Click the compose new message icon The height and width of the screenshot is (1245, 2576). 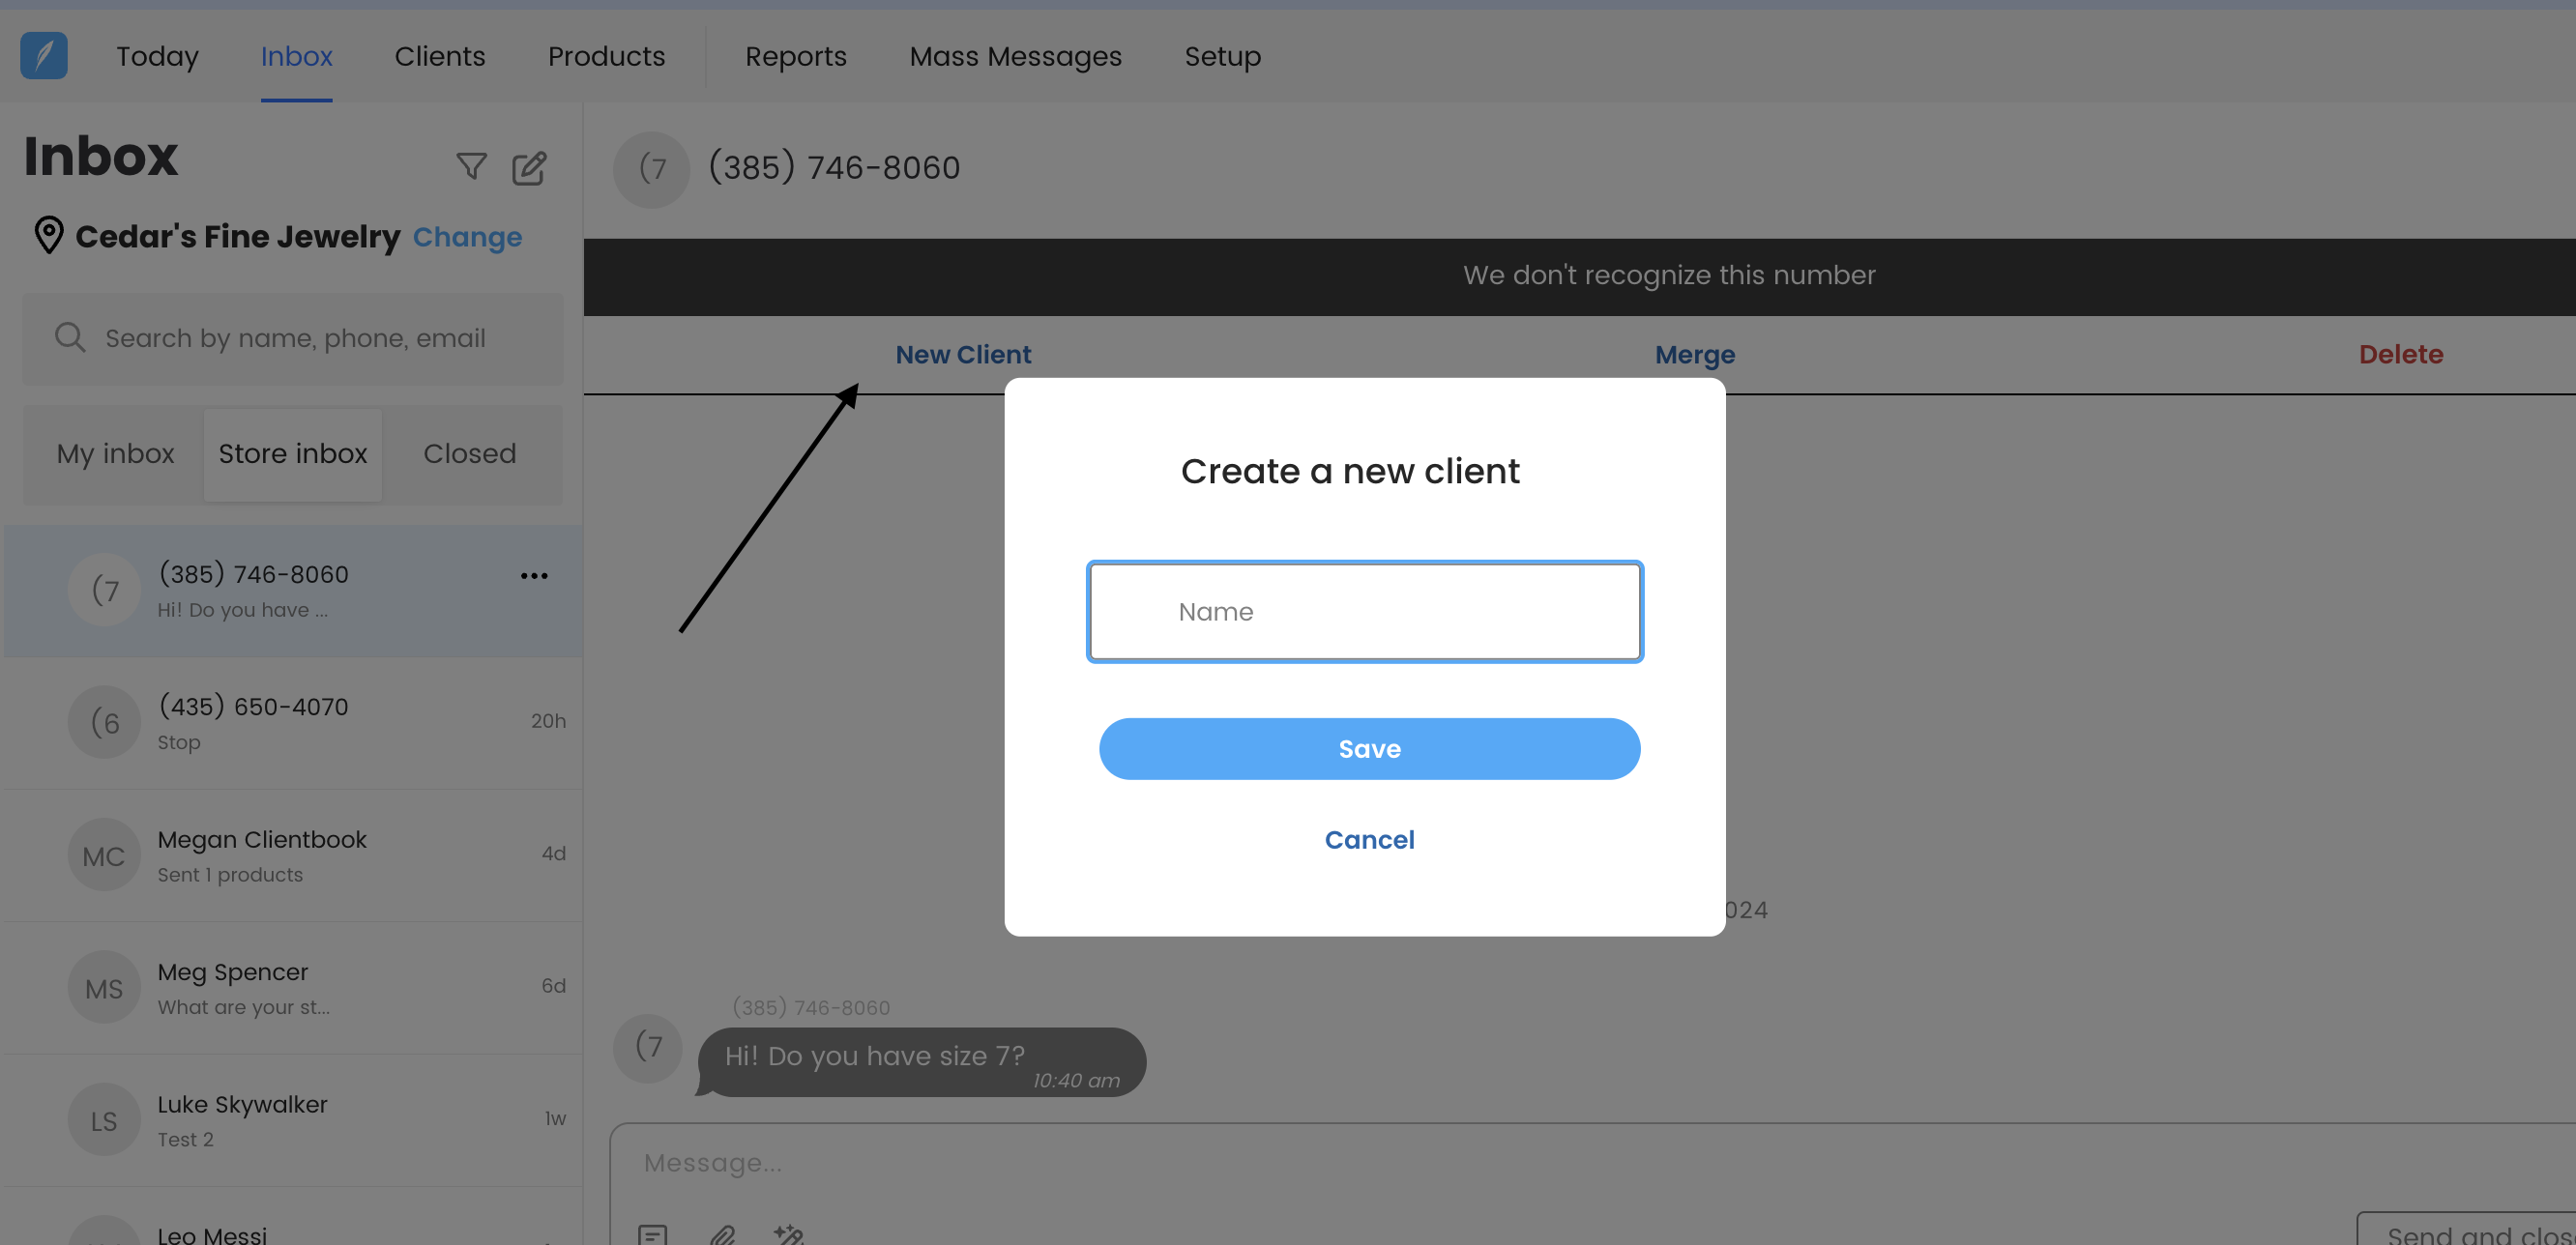529,168
